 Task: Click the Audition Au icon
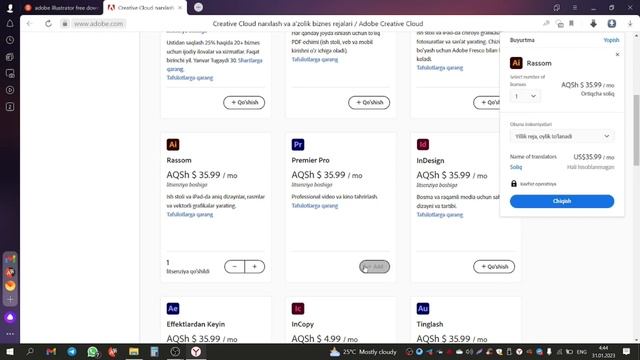coord(423,309)
